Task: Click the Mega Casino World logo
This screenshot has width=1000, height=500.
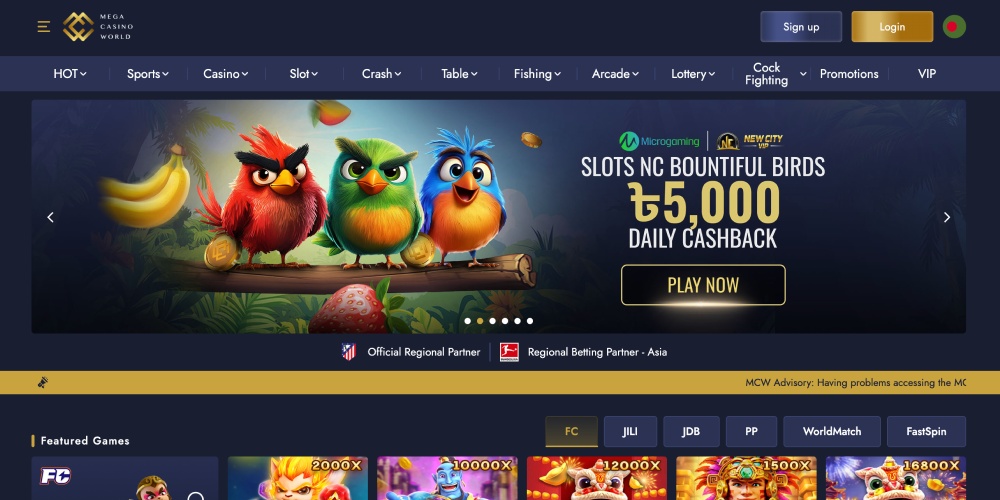Action: click(98, 27)
